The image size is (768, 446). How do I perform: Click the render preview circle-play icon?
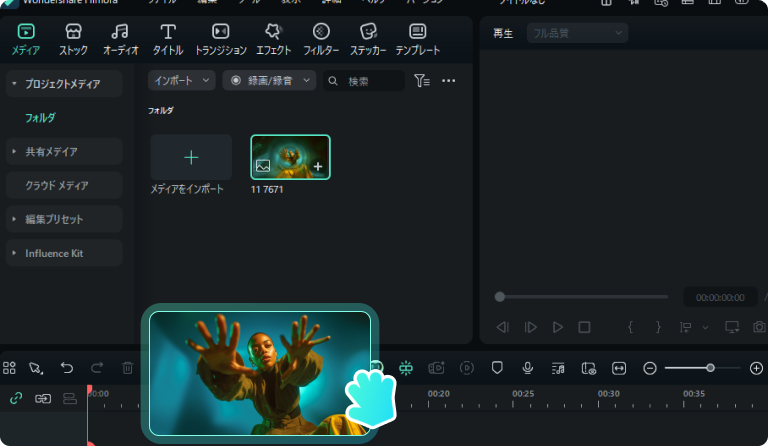point(467,368)
